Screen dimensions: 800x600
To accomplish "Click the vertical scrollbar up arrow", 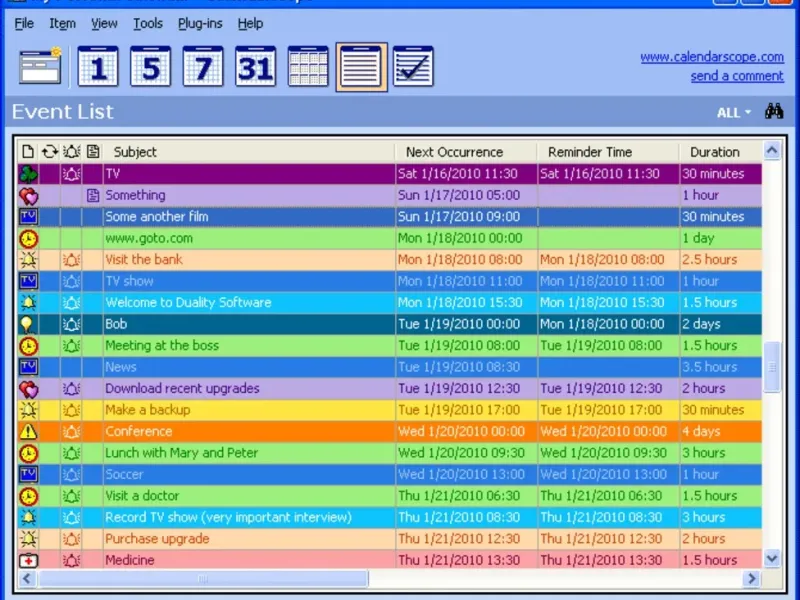I will 772,151.
